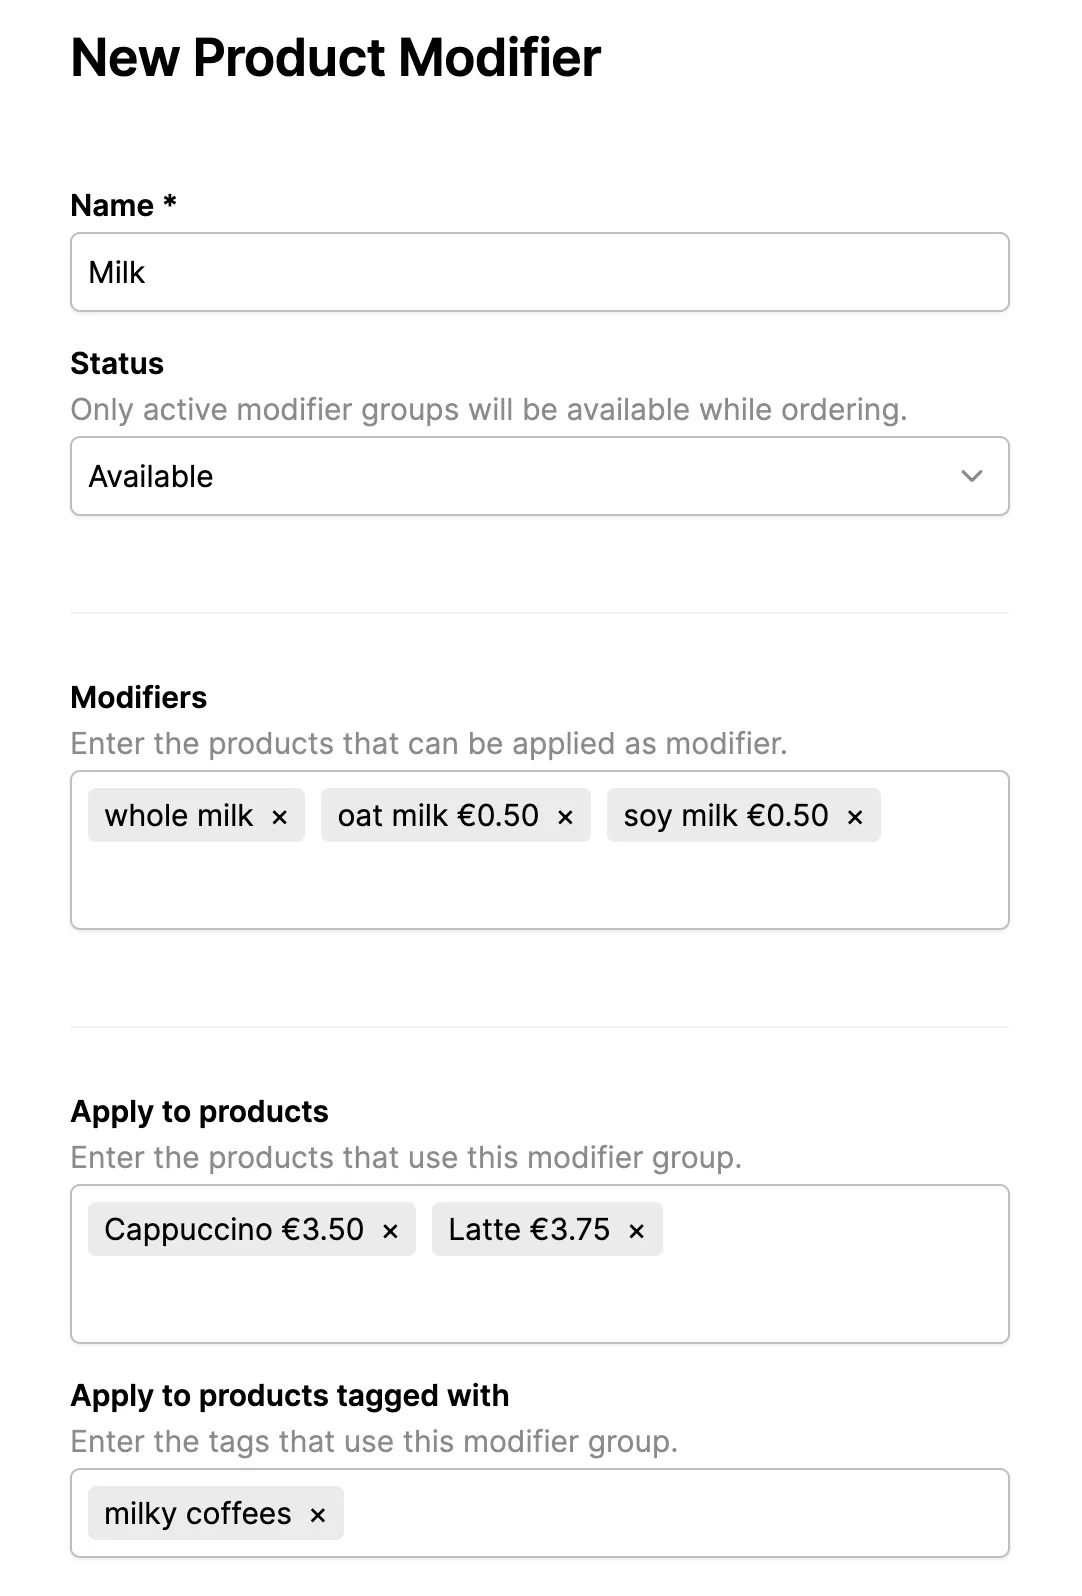Select the "milky coffees" tag chip
1082x1596 pixels.
point(196,1513)
